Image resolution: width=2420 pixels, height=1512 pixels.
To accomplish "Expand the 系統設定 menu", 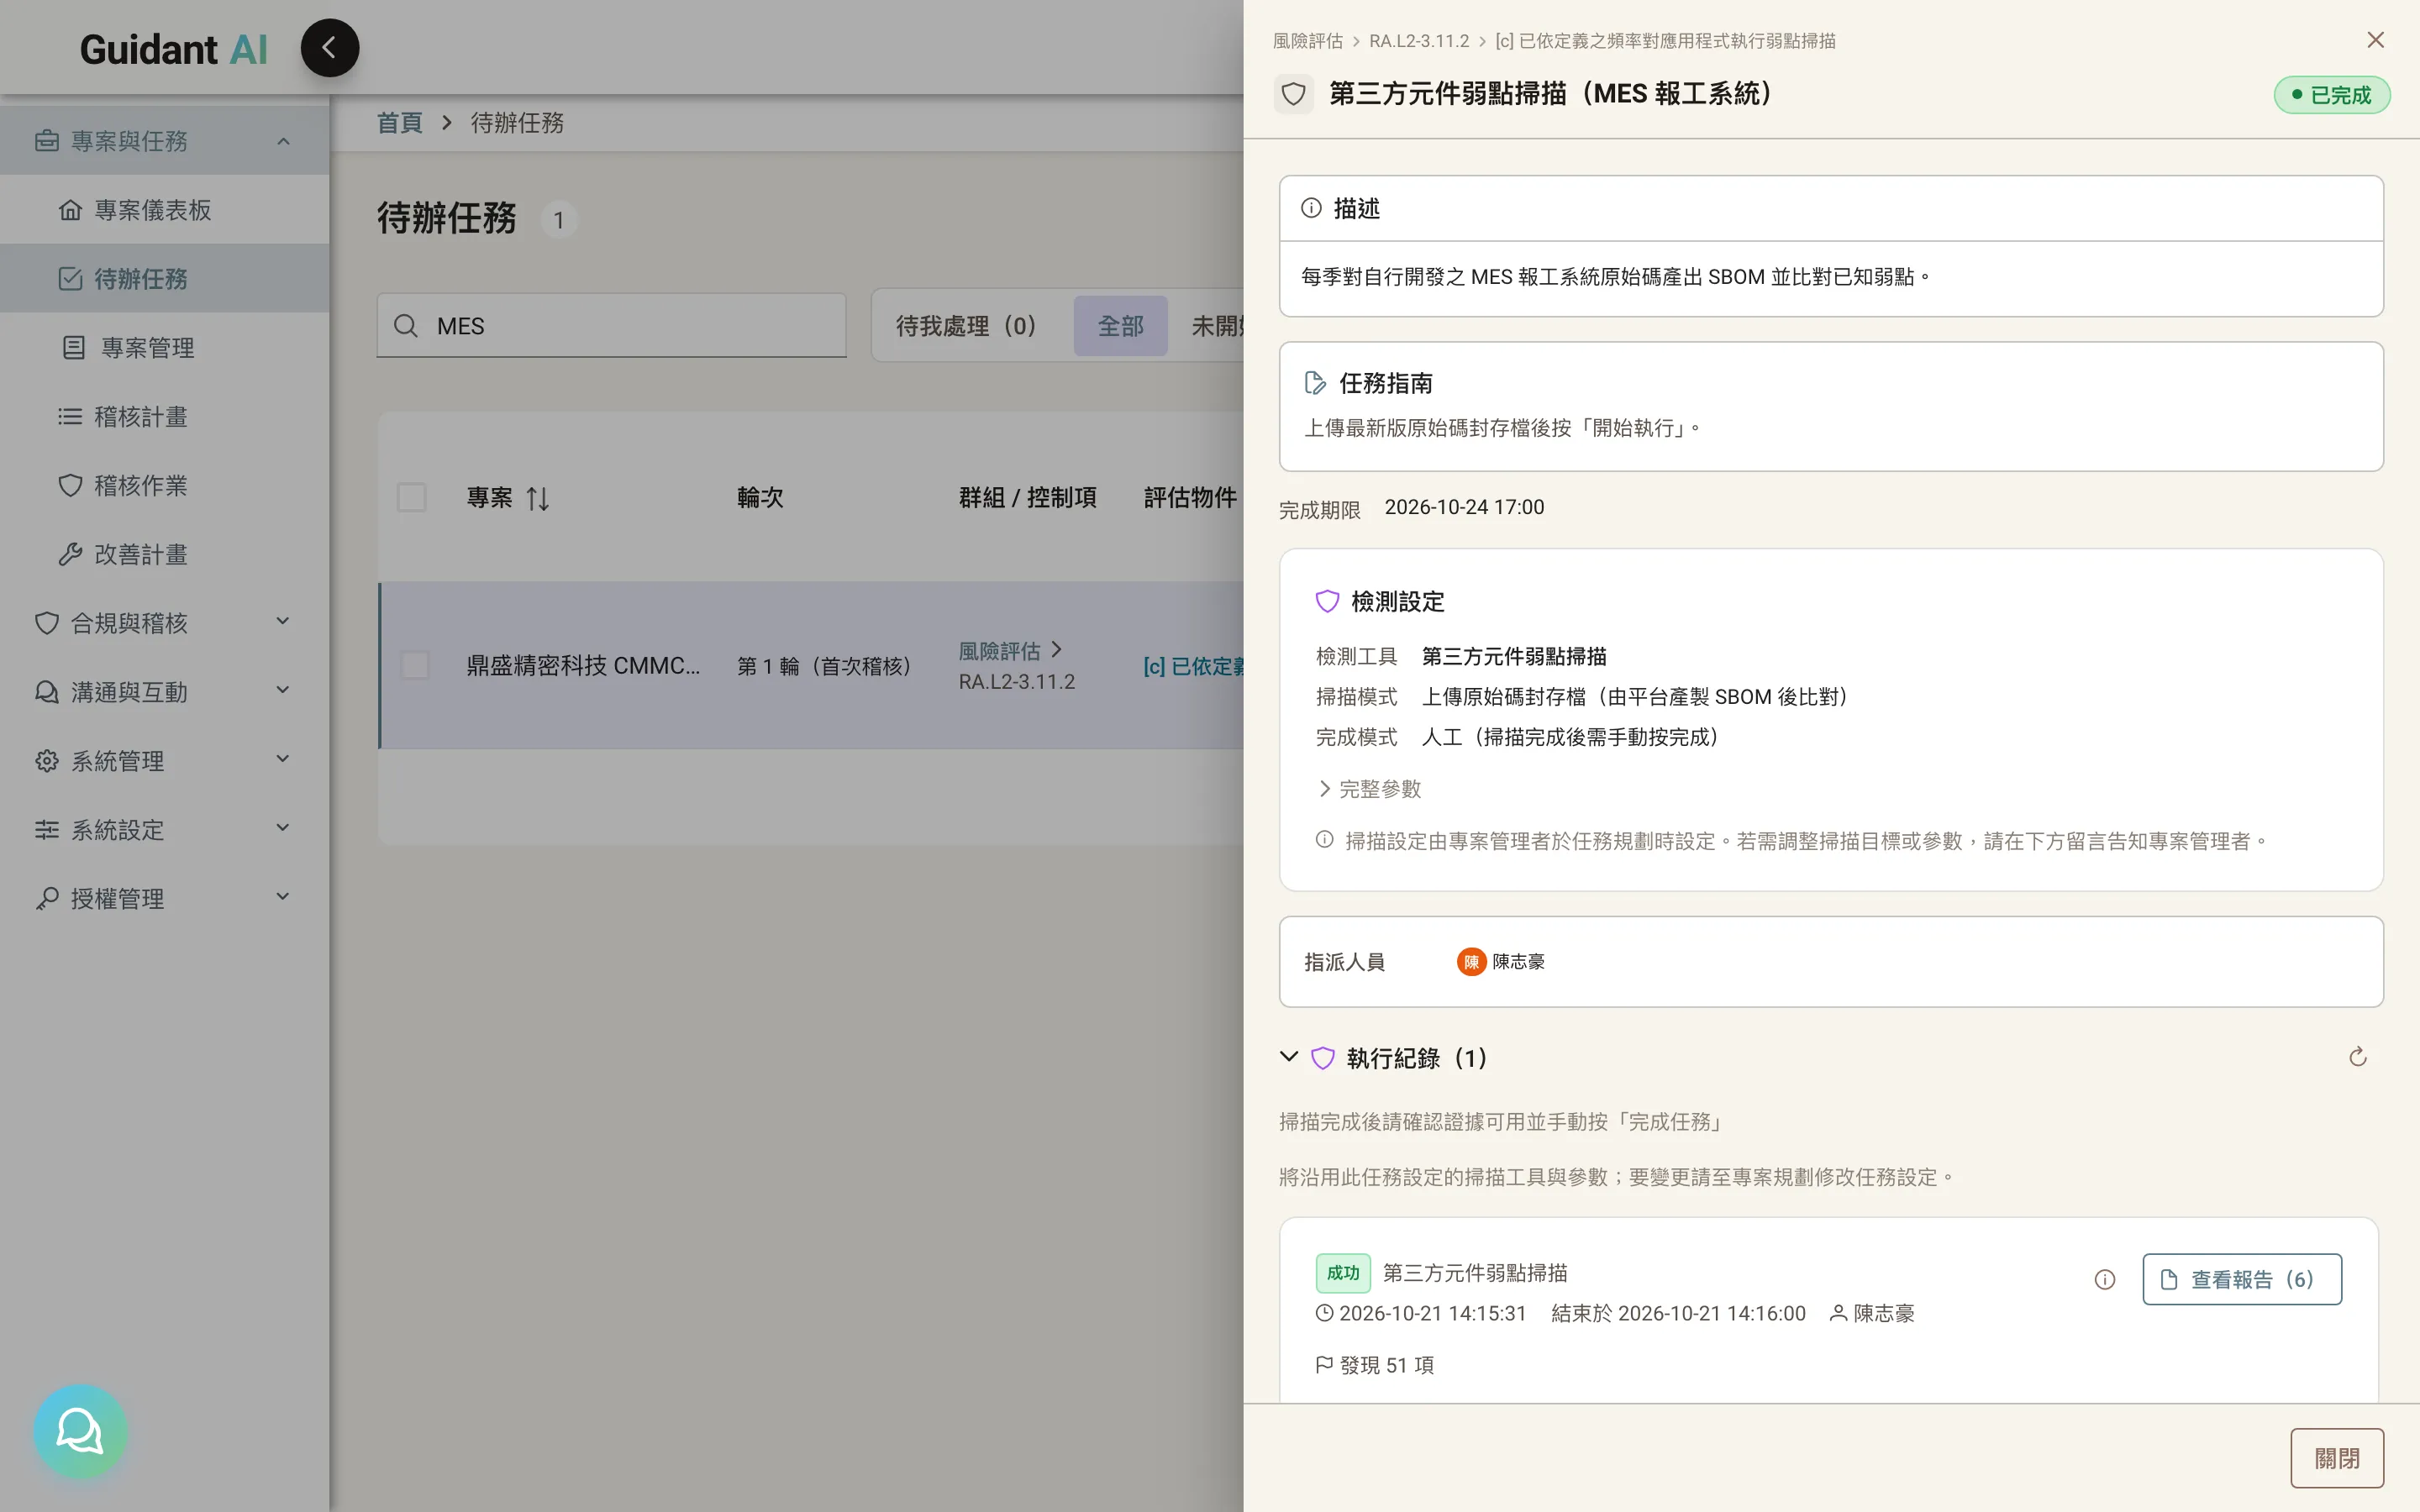I will click(164, 830).
